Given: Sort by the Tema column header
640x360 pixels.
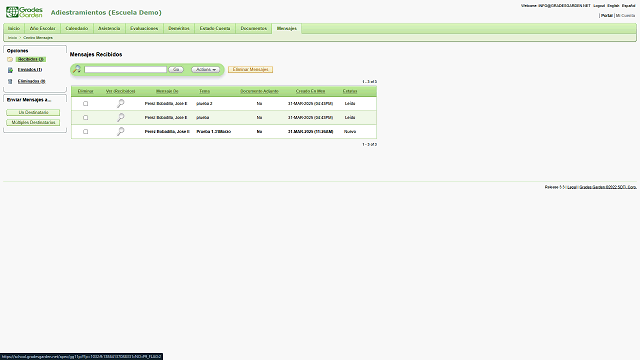Looking at the screenshot, I should click(204, 91).
